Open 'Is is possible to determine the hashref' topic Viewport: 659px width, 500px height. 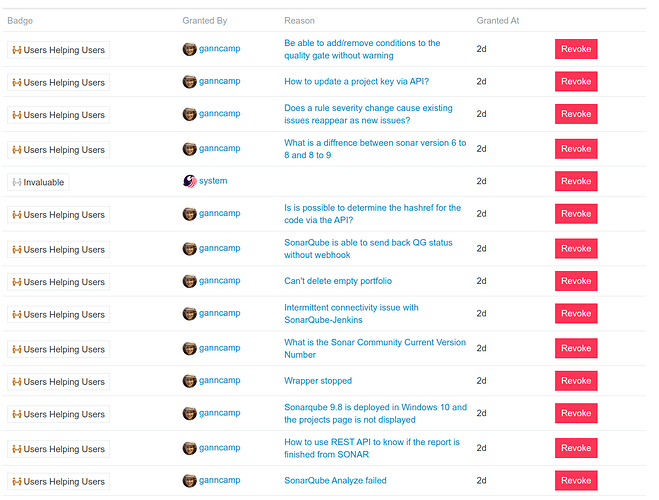pyautogui.click(x=372, y=214)
